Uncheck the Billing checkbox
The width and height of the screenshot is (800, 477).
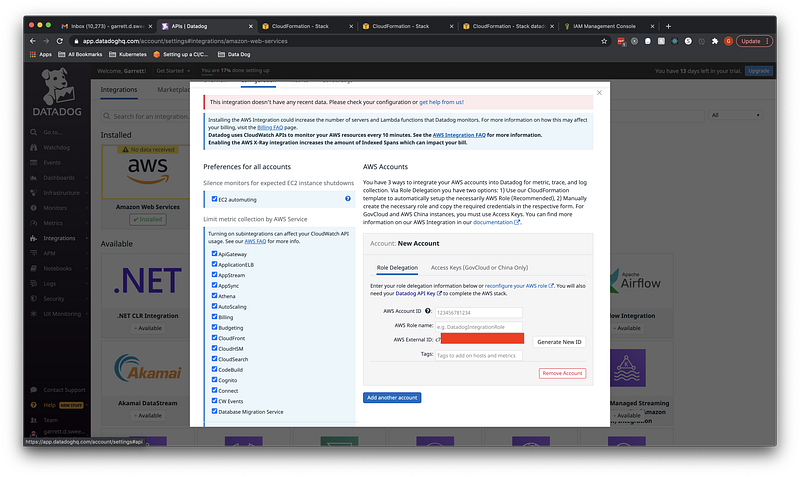(214, 316)
